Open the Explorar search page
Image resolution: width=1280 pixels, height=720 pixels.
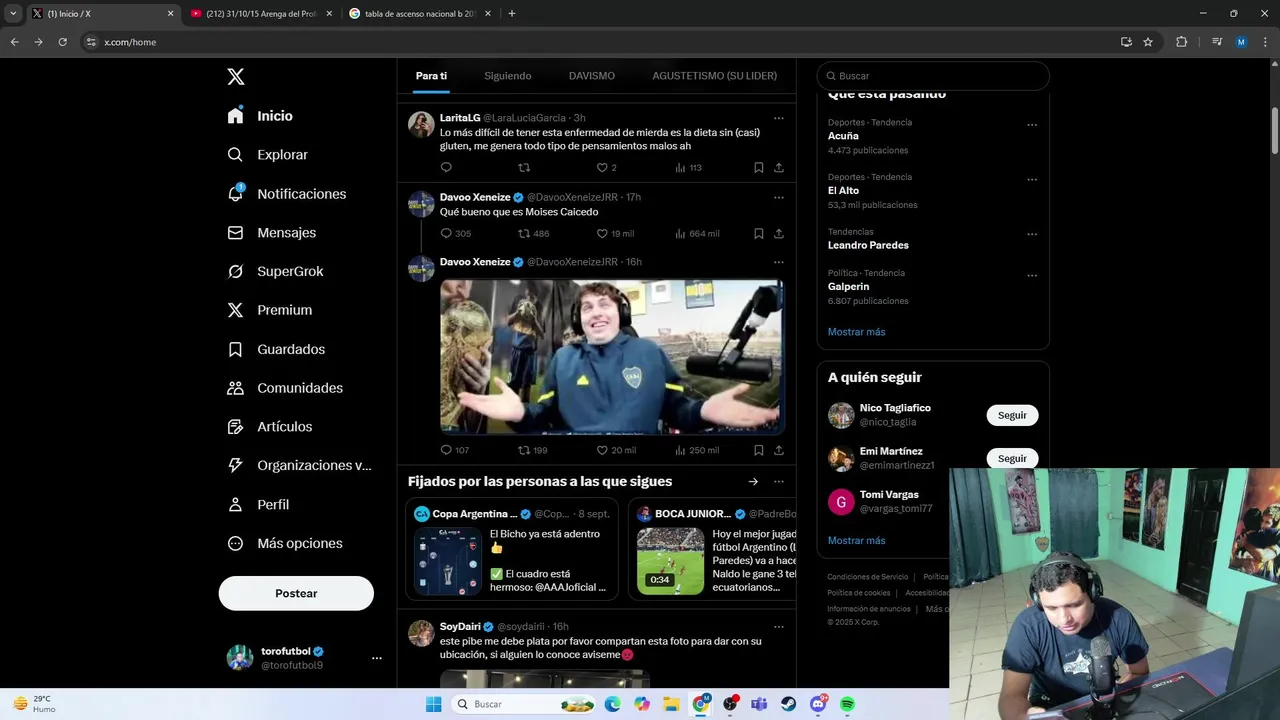click(x=267, y=155)
